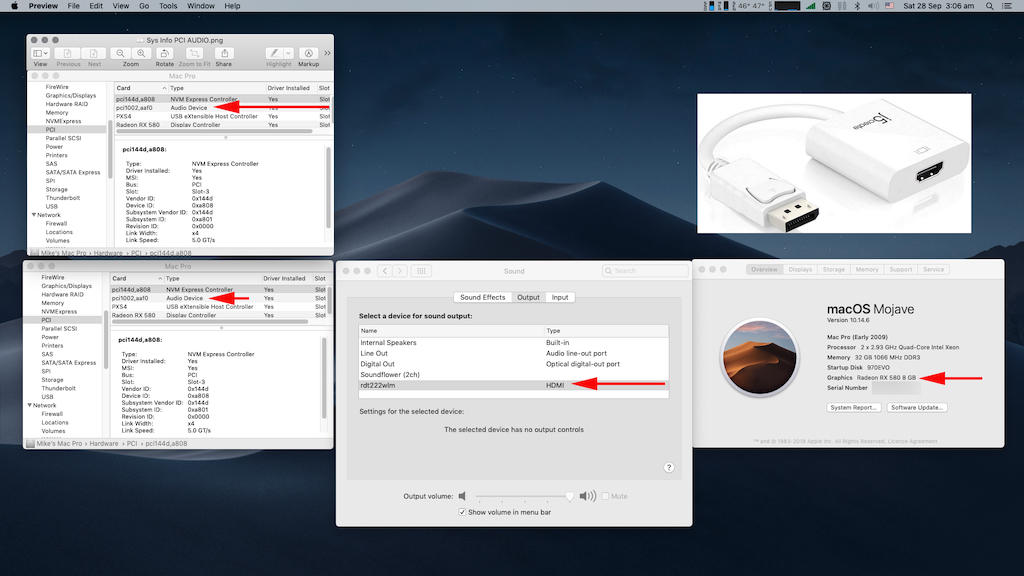Open the Share toolbar icon in Preview
Screen dimensions: 1024x576
click(224, 54)
